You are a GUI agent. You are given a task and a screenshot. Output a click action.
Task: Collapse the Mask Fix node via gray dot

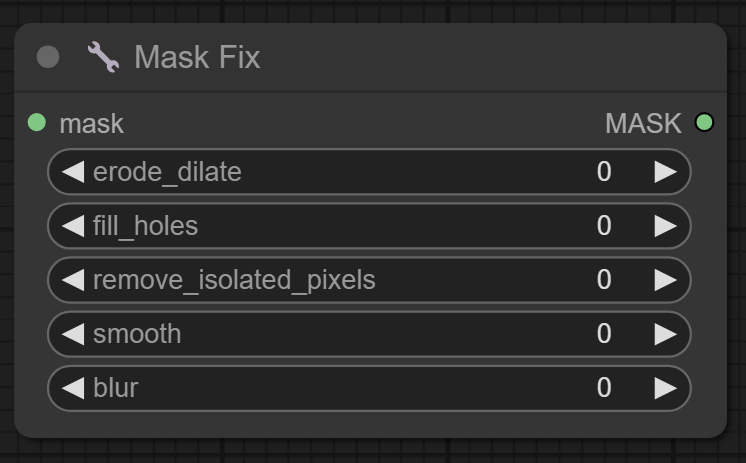pos(48,57)
